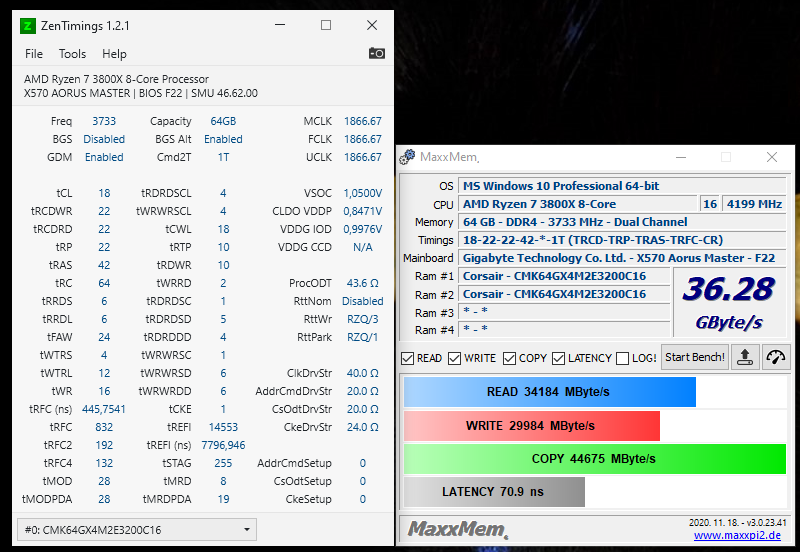Click the Cmd2T value 1T
The image size is (800, 552).
(x=223, y=157)
